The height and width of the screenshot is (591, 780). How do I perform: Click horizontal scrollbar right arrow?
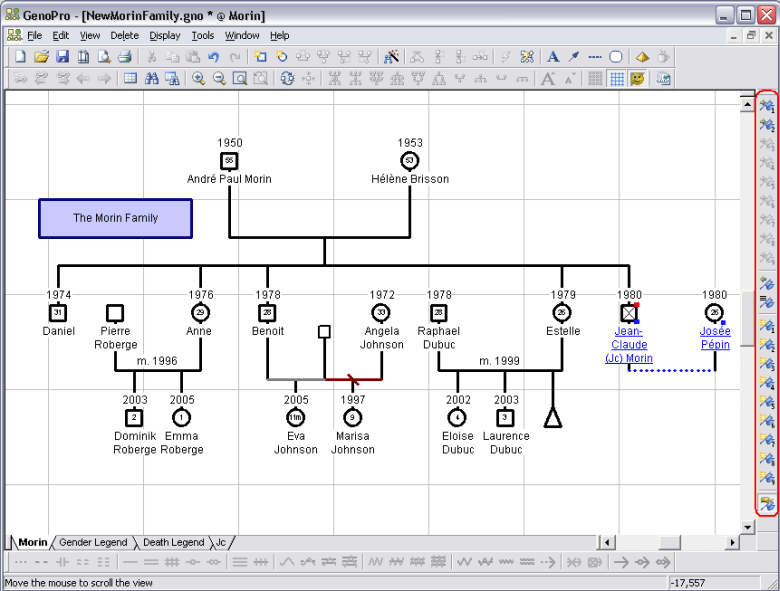732,542
